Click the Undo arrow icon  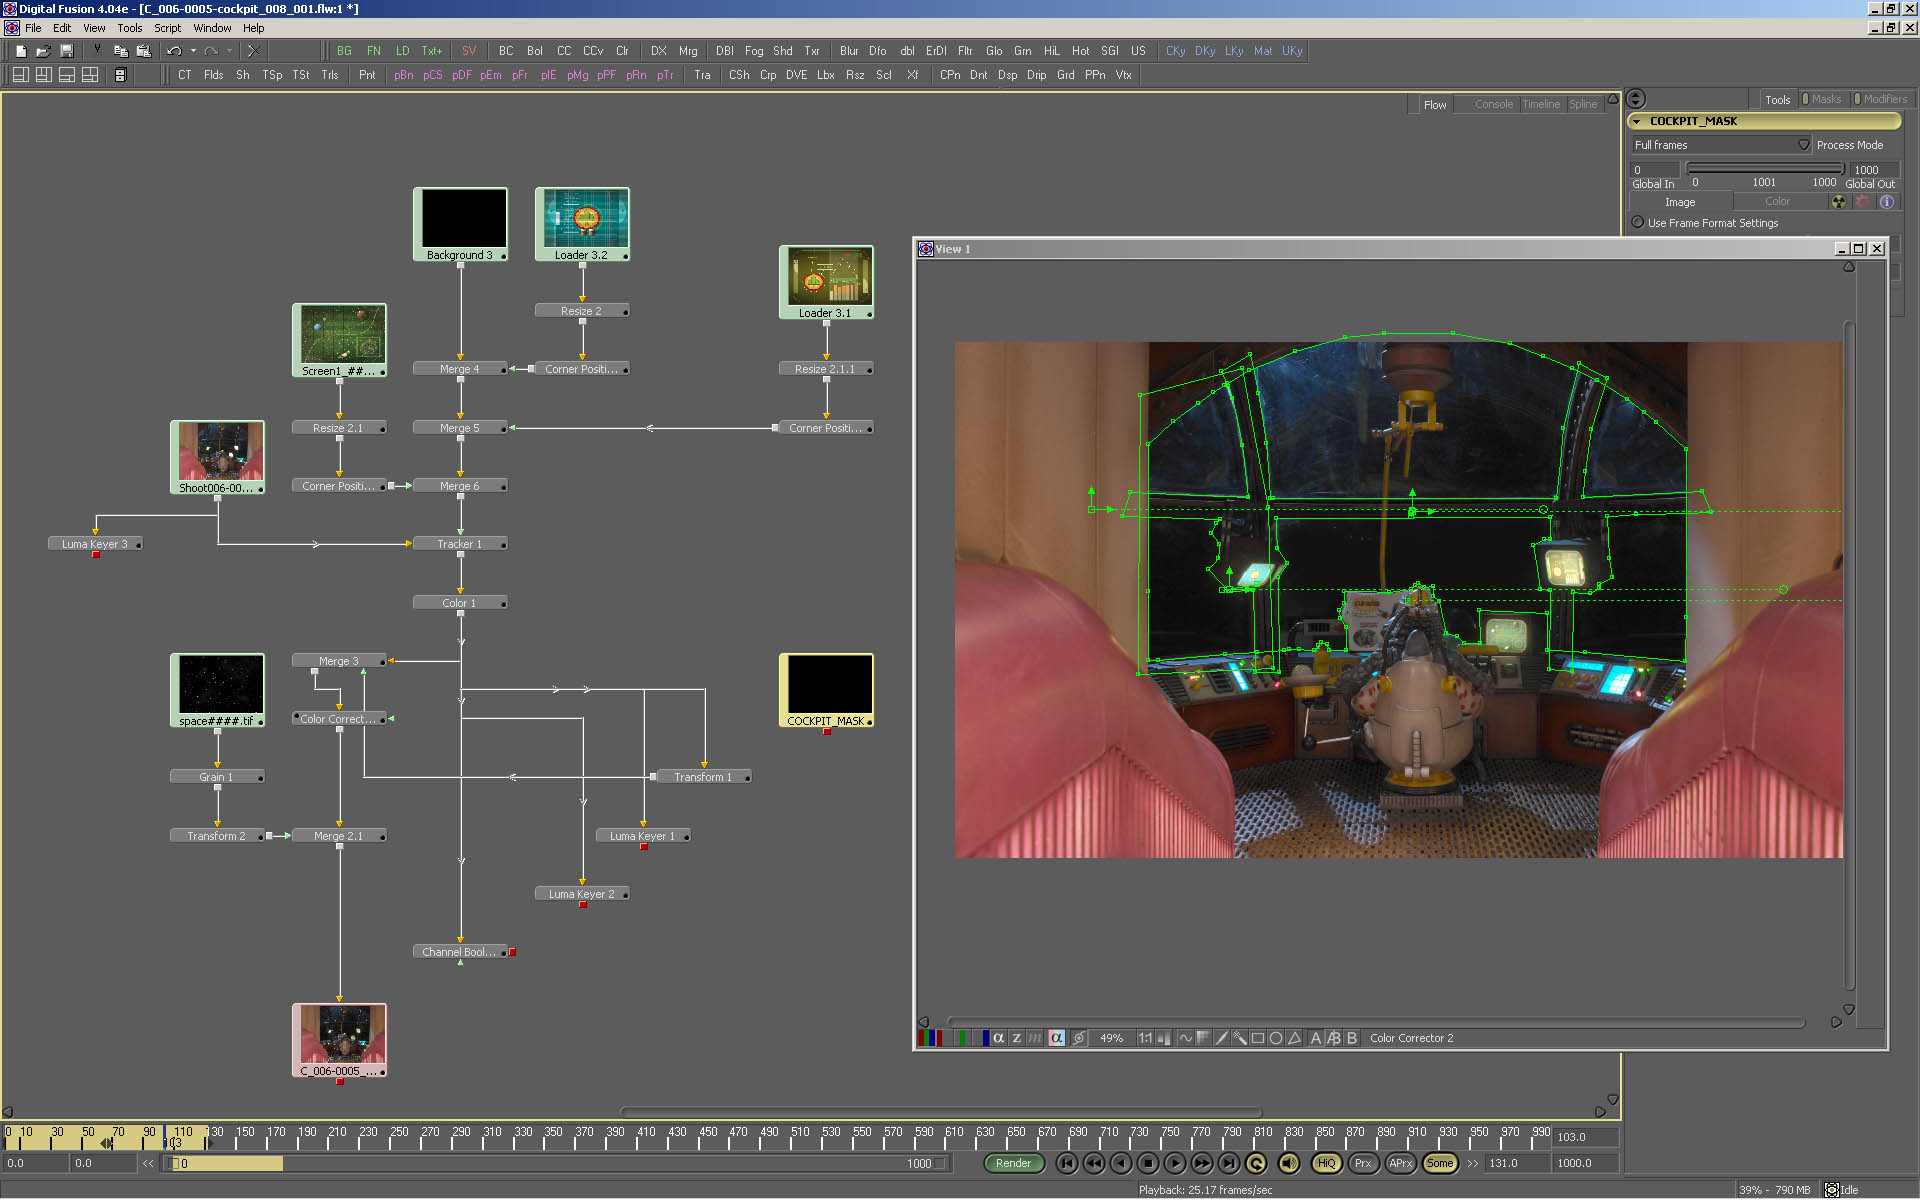(174, 51)
